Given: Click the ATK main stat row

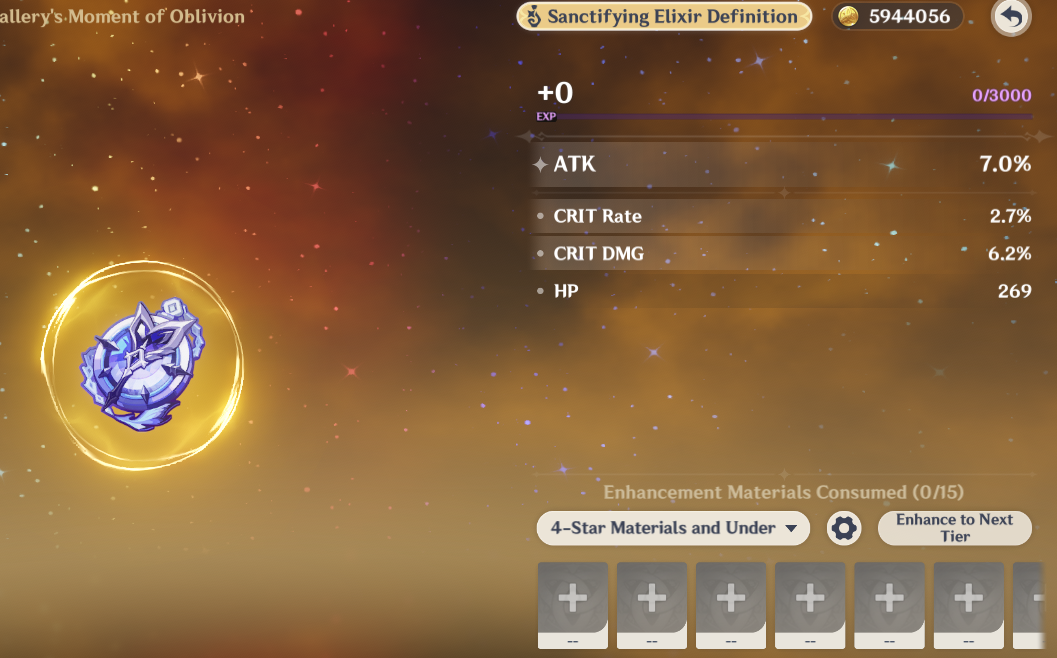Looking at the screenshot, I should pyautogui.click(x=782, y=164).
